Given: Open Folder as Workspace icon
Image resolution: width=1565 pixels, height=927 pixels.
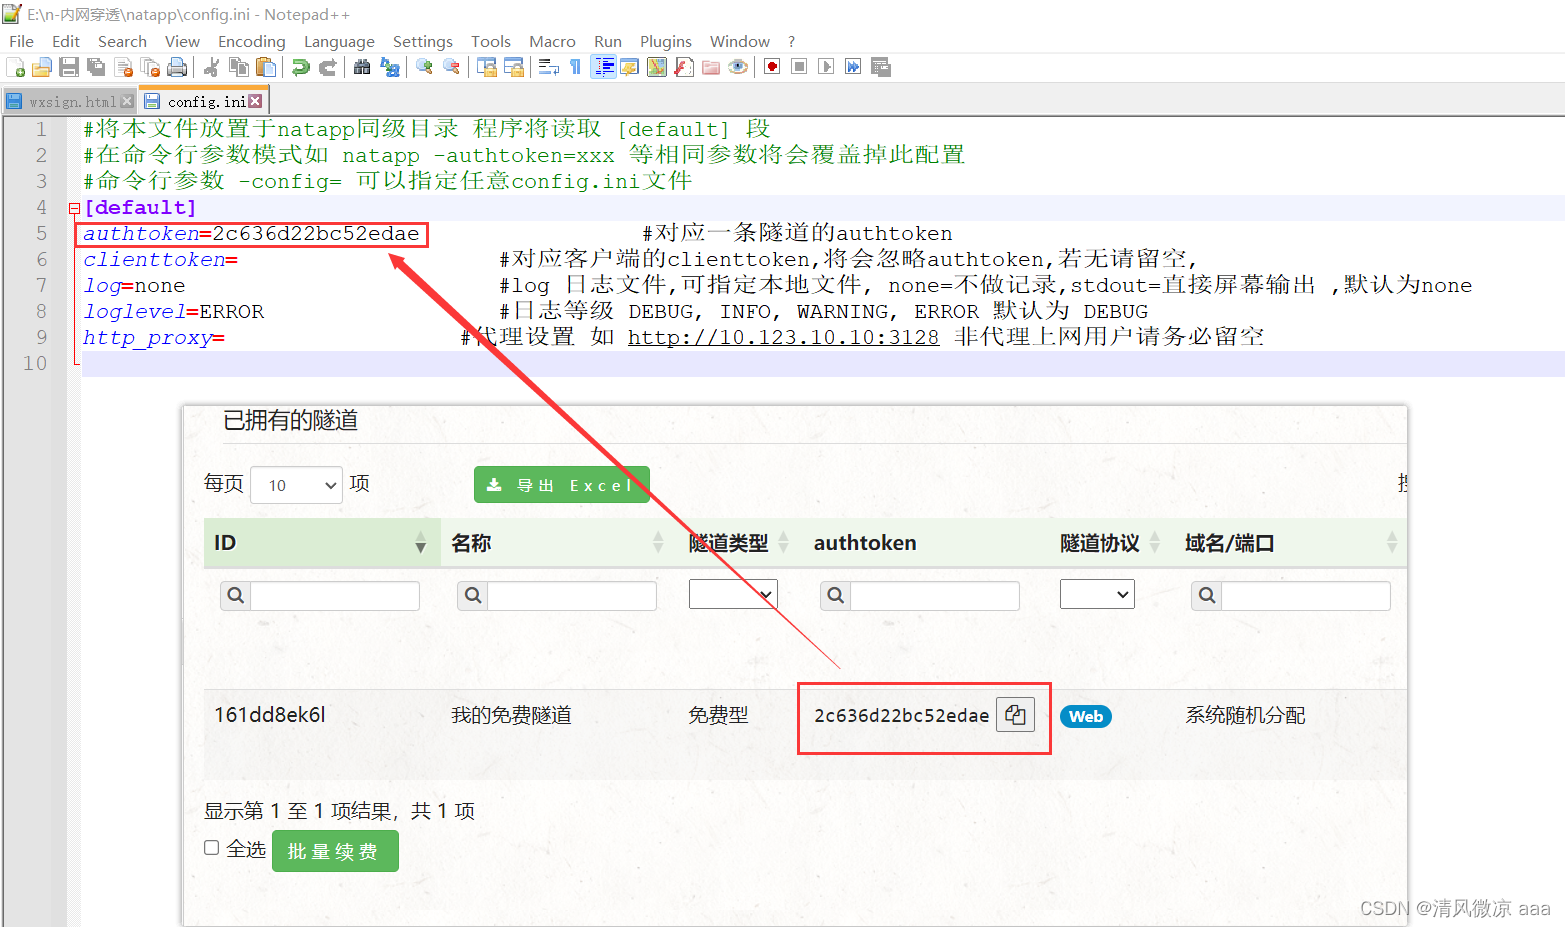Looking at the screenshot, I should click(711, 67).
